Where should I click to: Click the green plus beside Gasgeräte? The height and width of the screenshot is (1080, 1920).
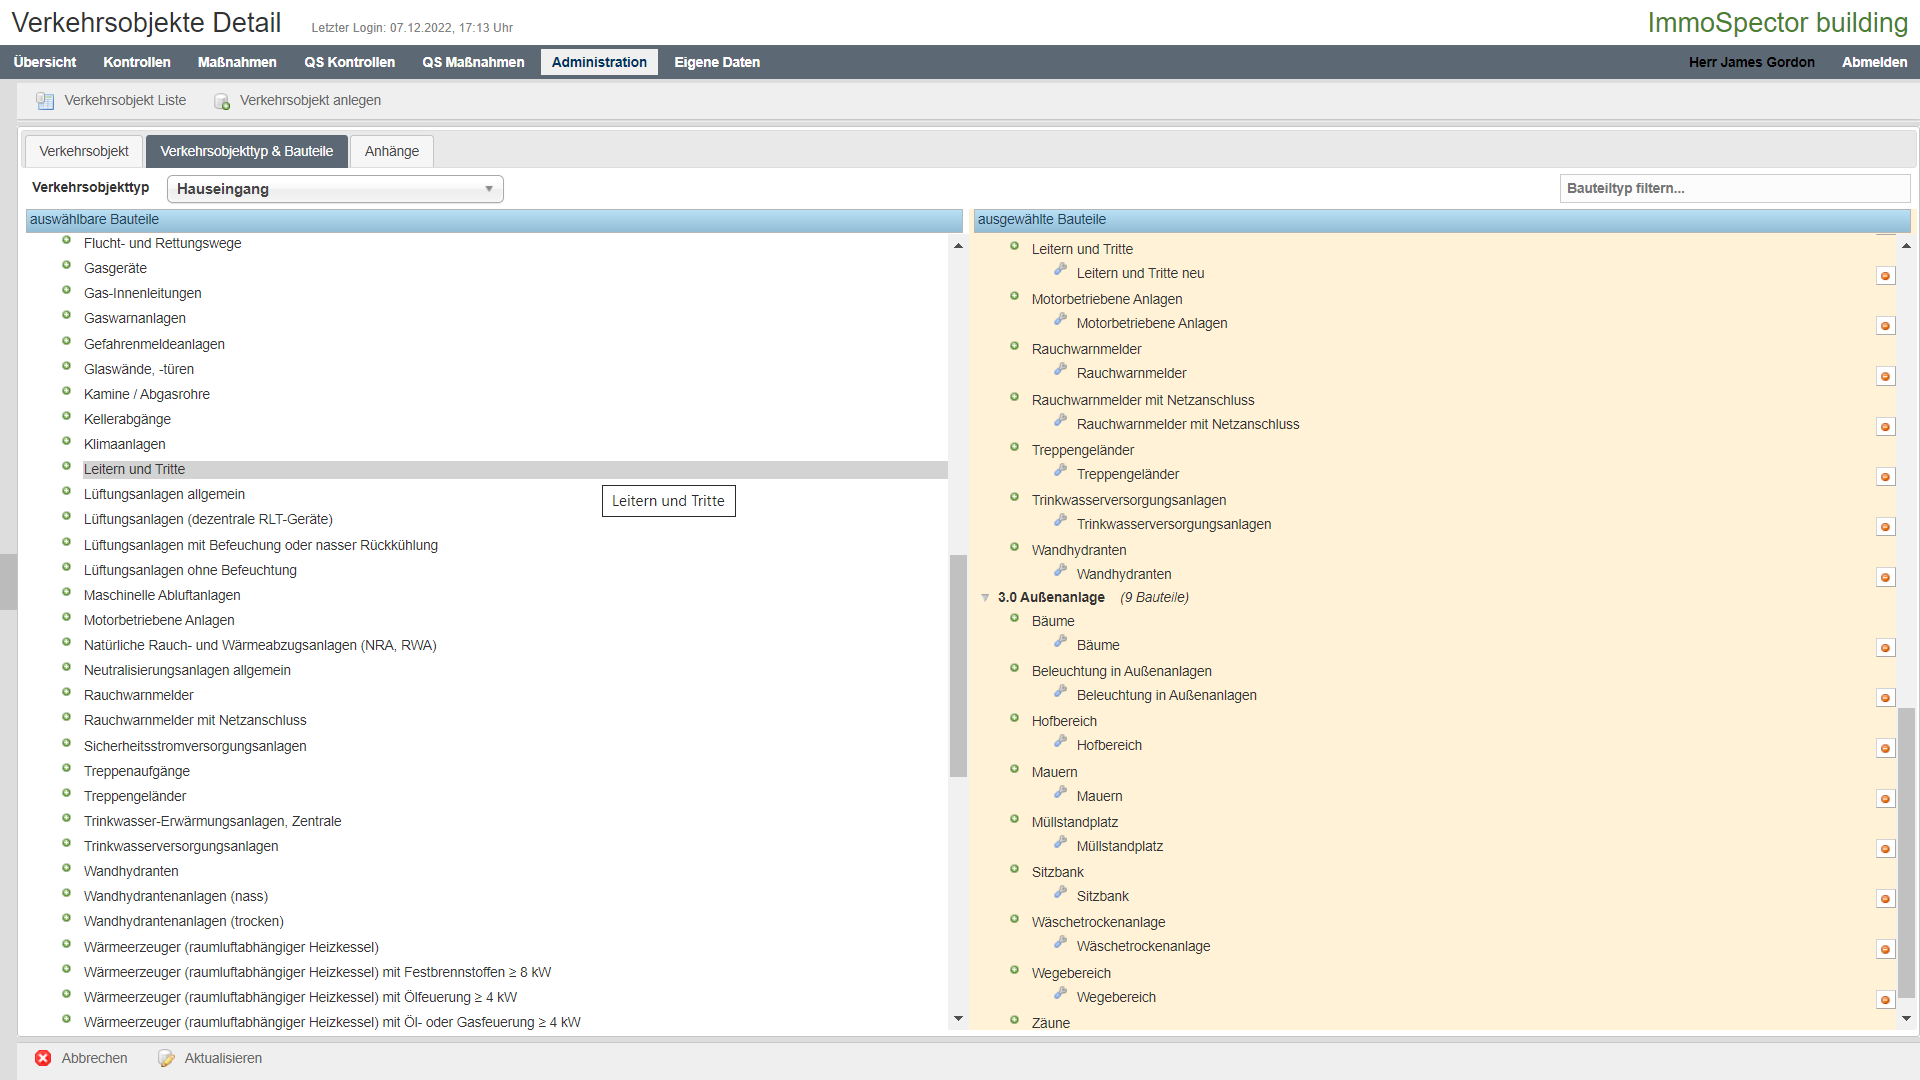coord(66,266)
